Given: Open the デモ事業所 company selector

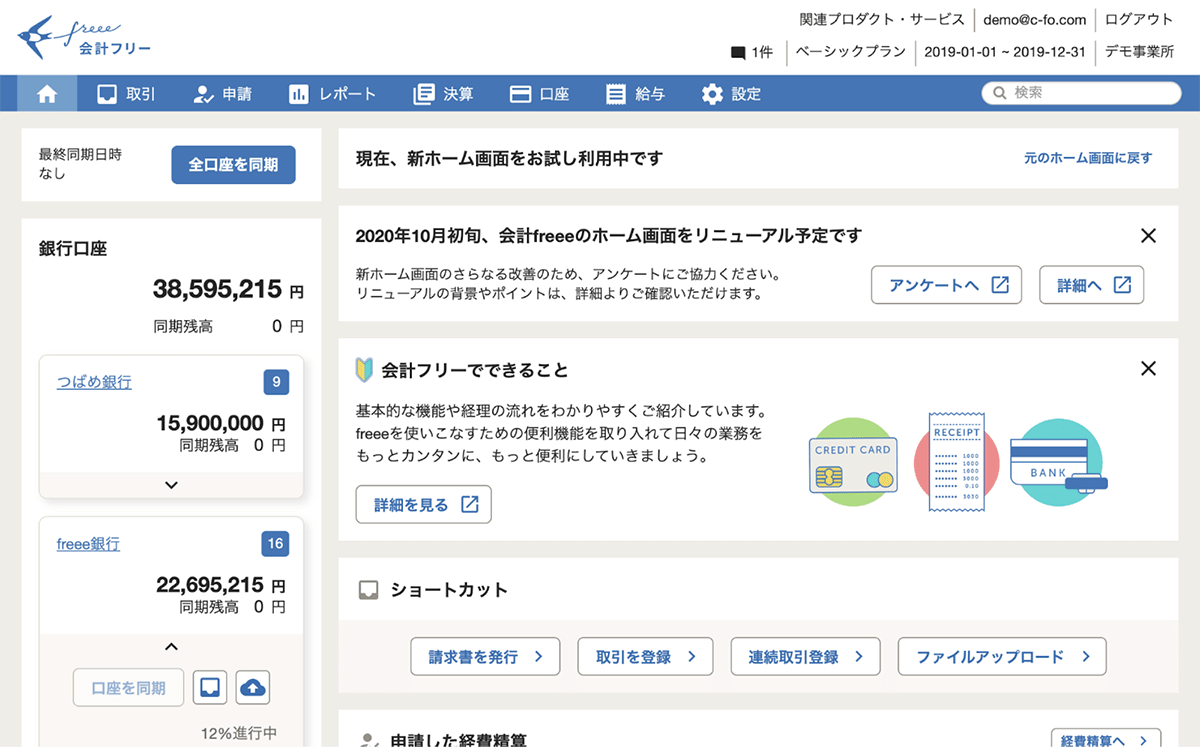Looking at the screenshot, I should pos(1139,52).
